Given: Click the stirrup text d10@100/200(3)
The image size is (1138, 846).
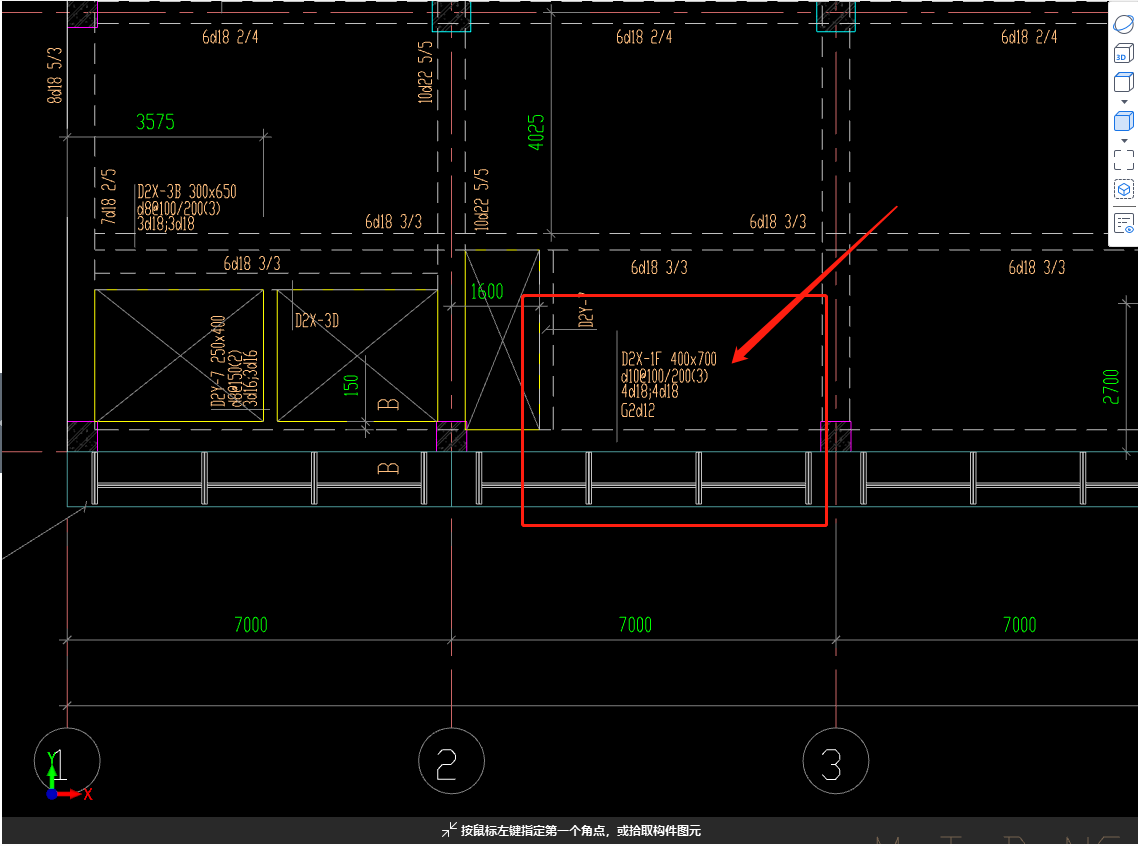Looking at the screenshot, I should click(x=664, y=376).
